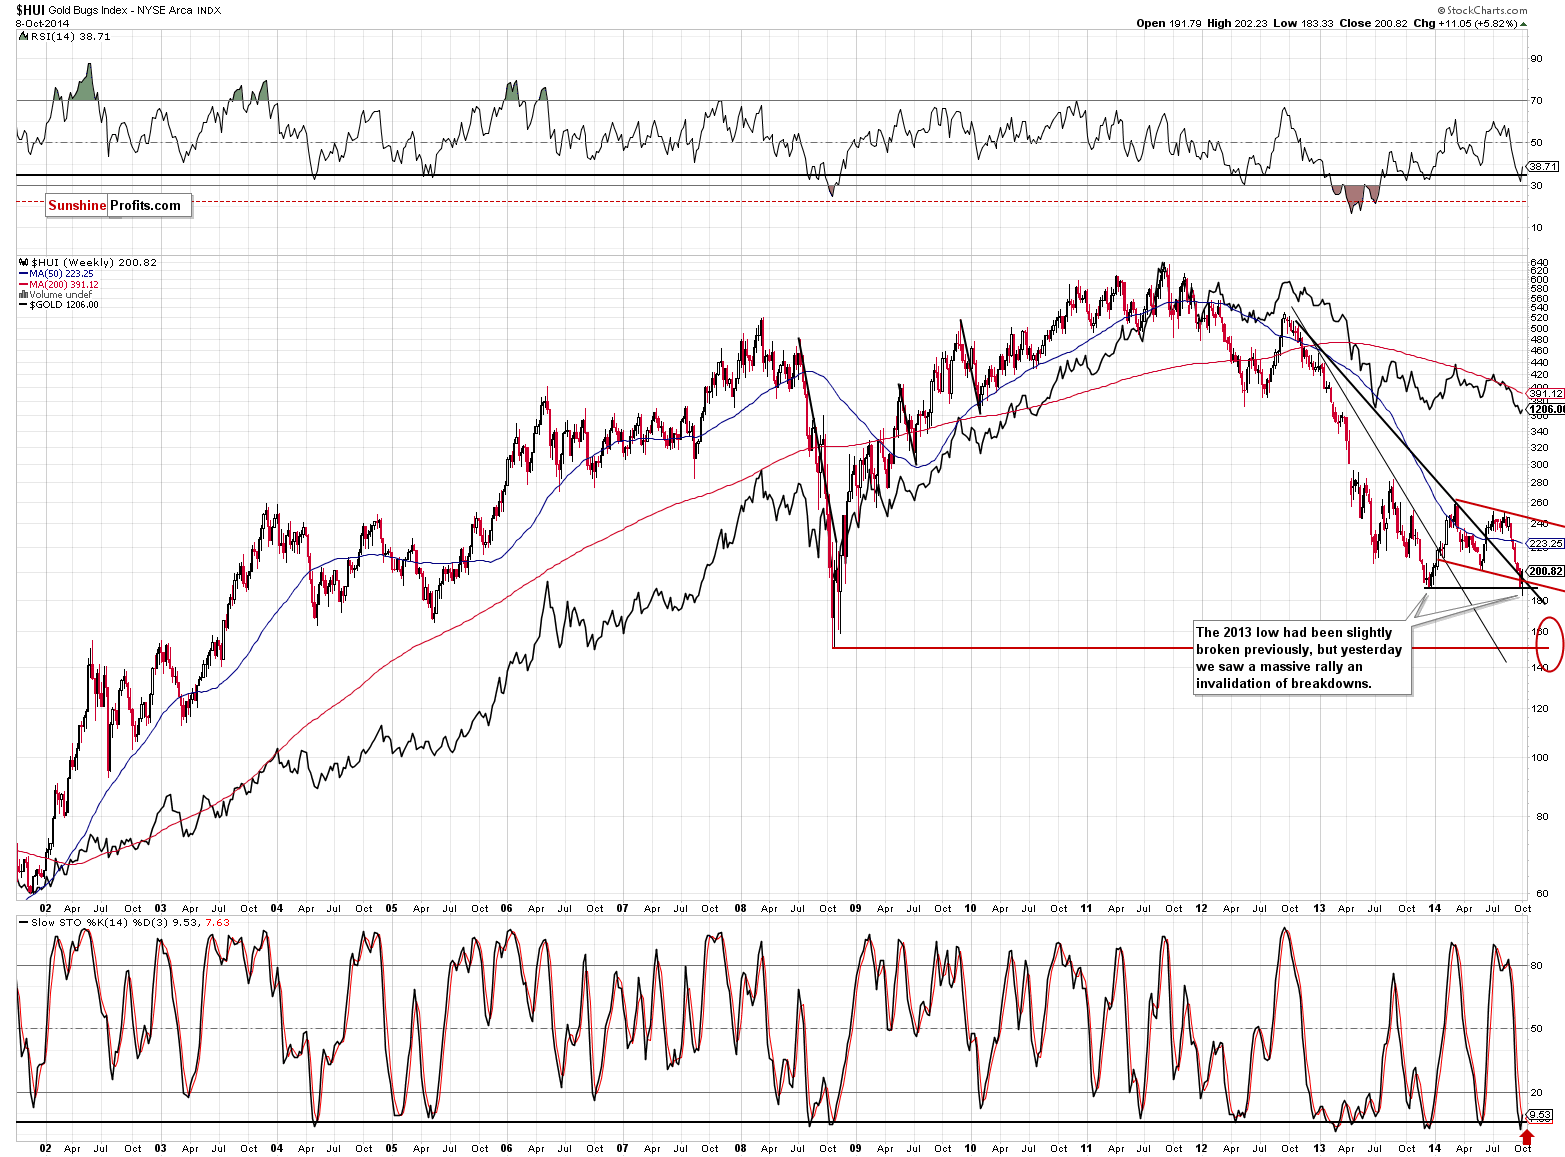Screen dimensions: 1565x1157
Task: Click the 'Volume undef' legend entry
Action: pos(60,294)
